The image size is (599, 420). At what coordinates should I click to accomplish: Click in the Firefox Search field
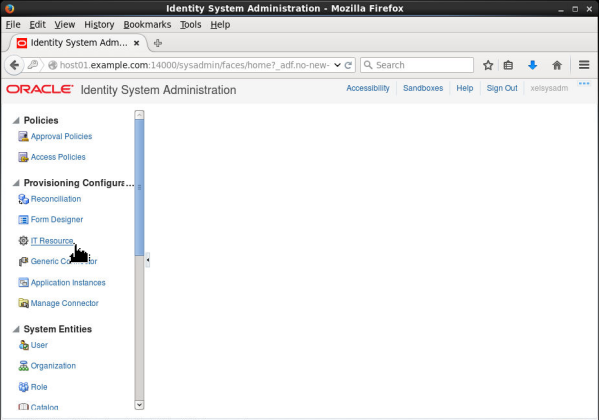click(417, 65)
